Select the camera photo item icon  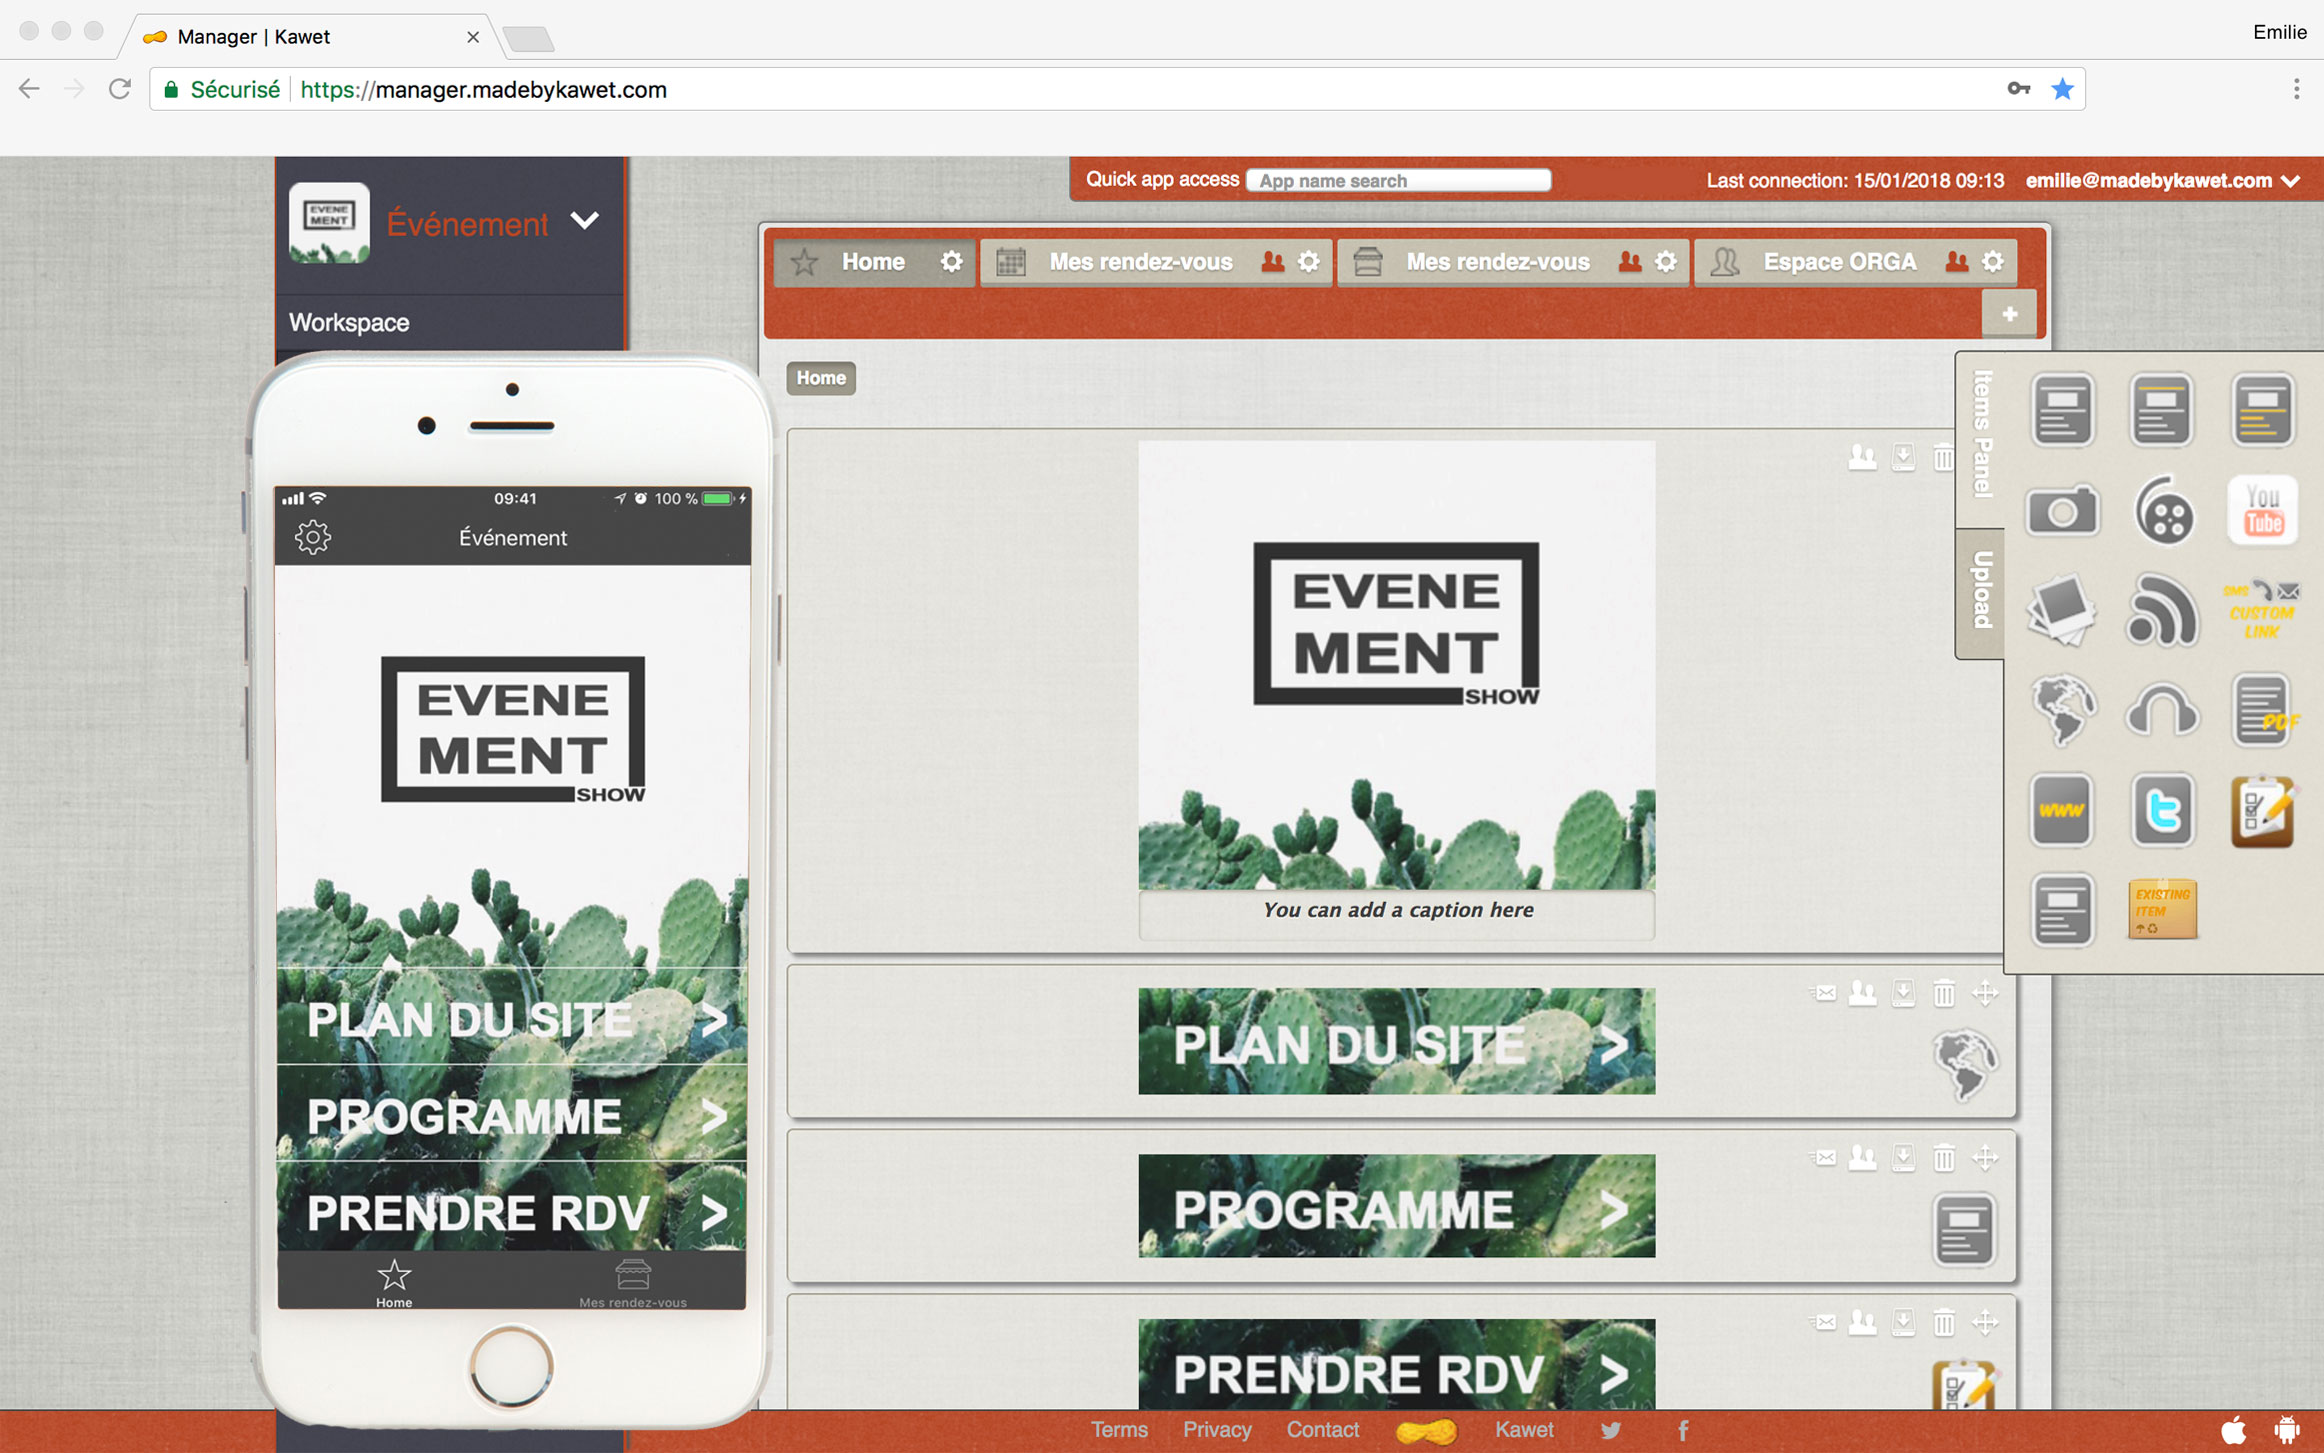tap(2061, 511)
